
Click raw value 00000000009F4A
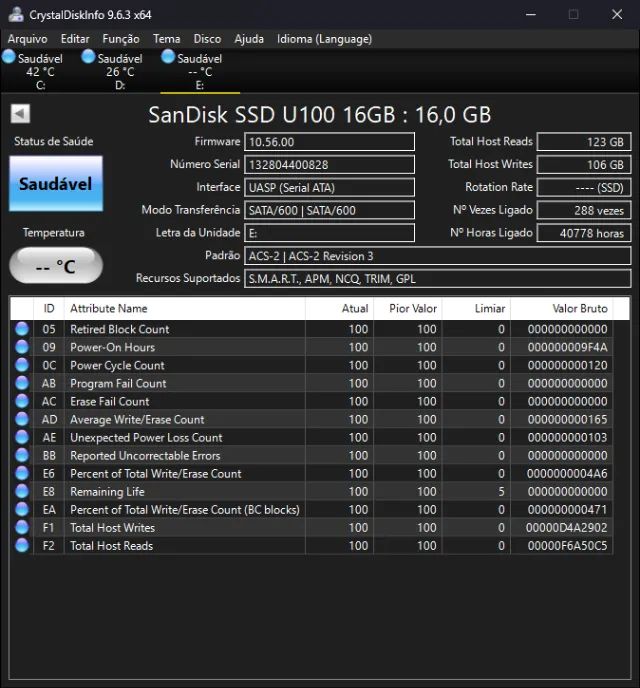[x=567, y=347]
